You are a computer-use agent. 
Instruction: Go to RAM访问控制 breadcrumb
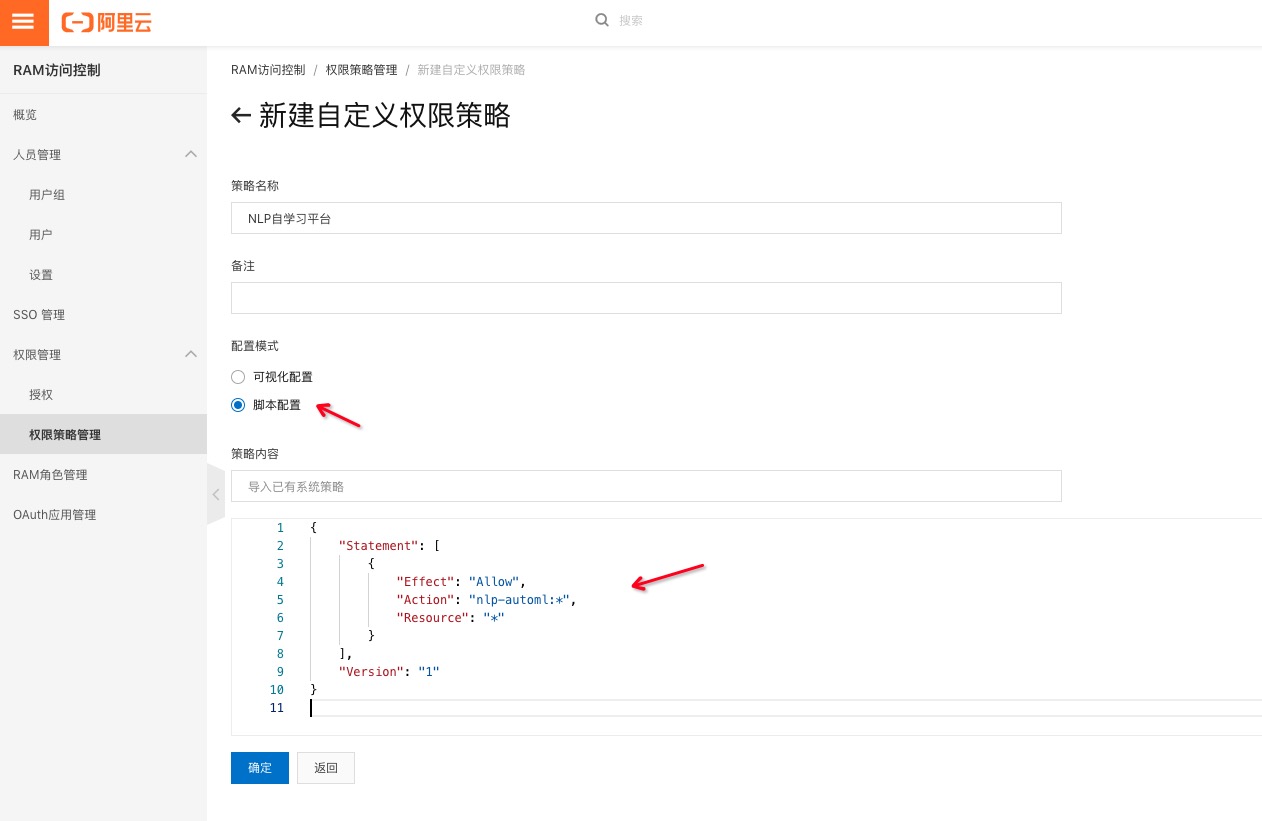tap(268, 70)
